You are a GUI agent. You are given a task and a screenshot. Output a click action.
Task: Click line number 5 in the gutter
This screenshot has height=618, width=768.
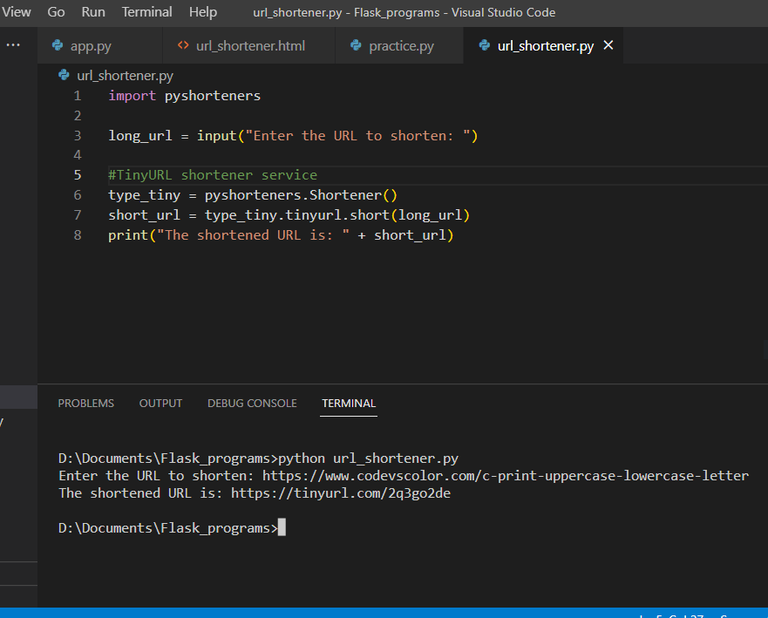click(x=77, y=175)
